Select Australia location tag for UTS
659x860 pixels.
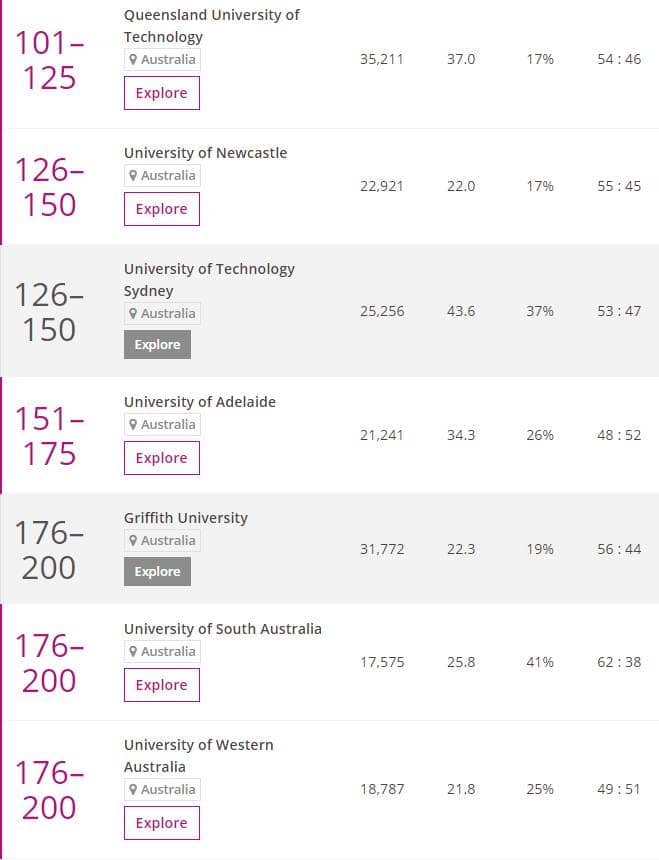pos(162,313)
